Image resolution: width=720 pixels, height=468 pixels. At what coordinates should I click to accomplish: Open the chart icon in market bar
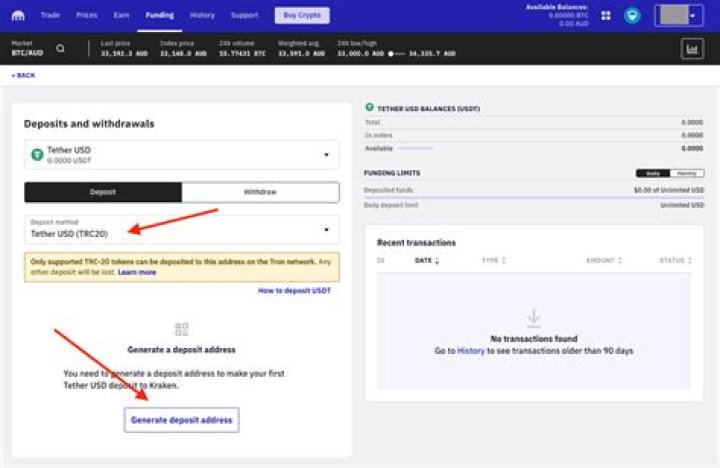(x=691, y=48)
